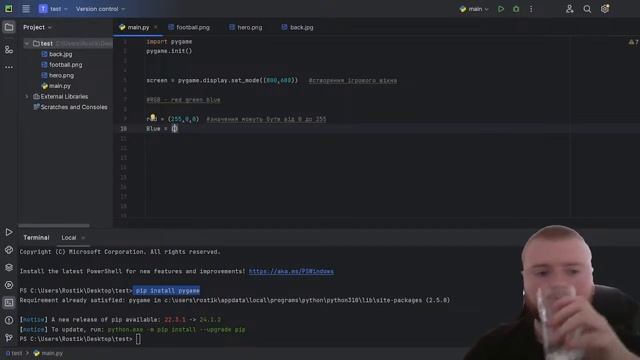
Task: Place cursor on the import pygame line
Action: coord(169,42)
